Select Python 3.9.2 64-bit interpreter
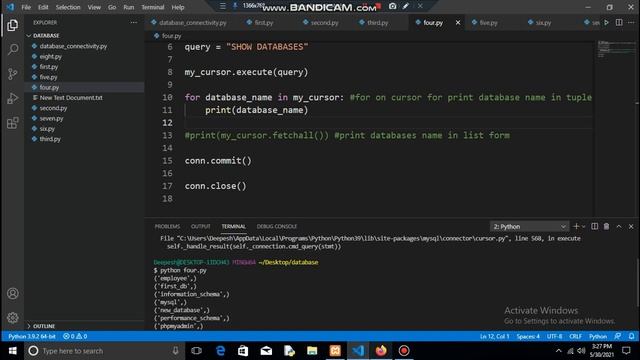 32,336
